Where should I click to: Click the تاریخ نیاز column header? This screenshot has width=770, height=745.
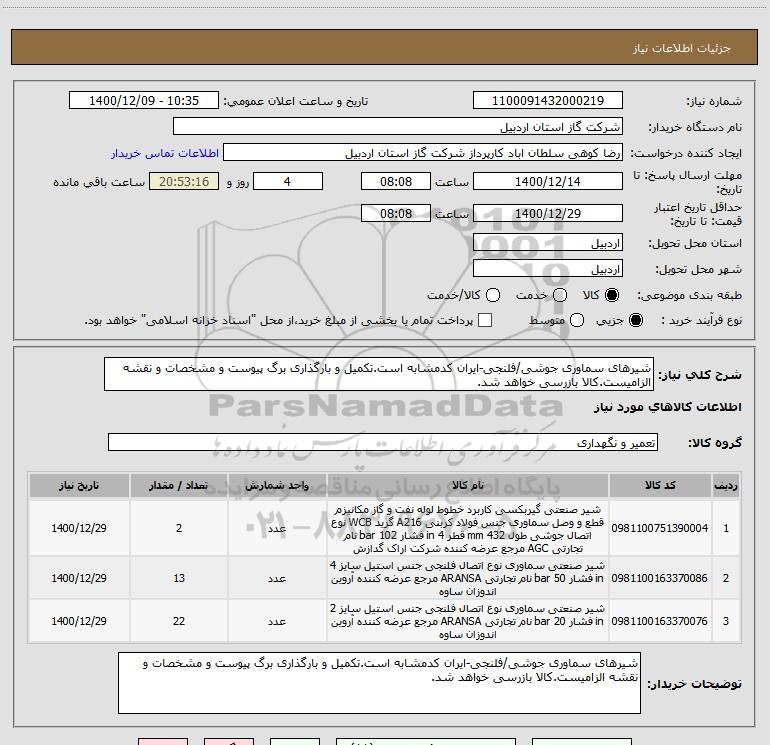point(79,486)
